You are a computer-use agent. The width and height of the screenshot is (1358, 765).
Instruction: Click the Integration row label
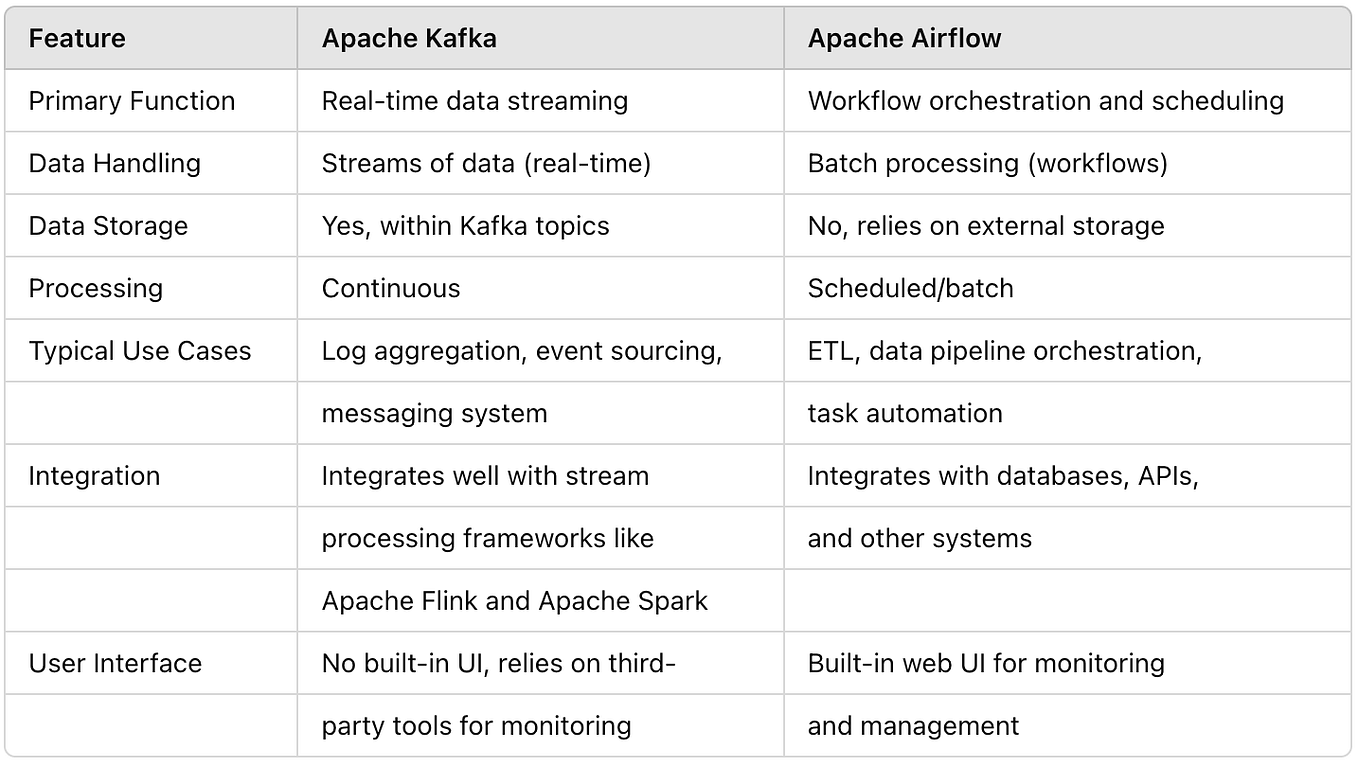click(94, 476)
